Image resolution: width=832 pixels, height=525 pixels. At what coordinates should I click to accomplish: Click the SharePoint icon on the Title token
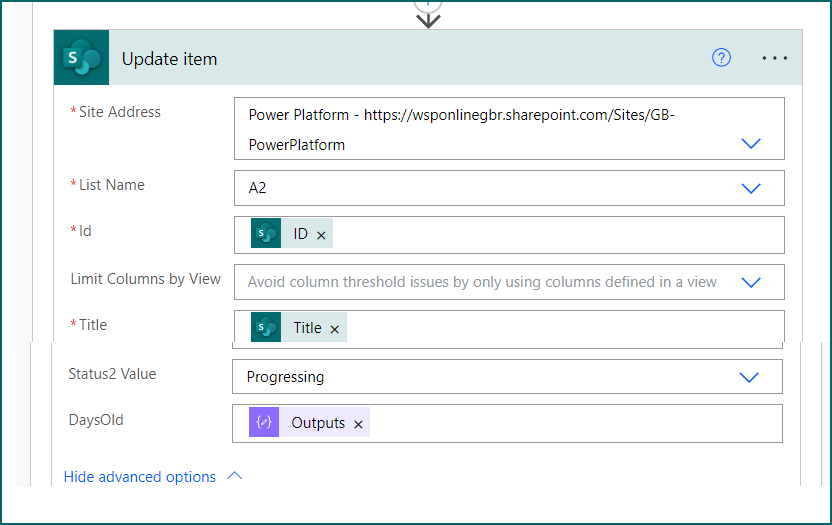[x=266, y=327]
